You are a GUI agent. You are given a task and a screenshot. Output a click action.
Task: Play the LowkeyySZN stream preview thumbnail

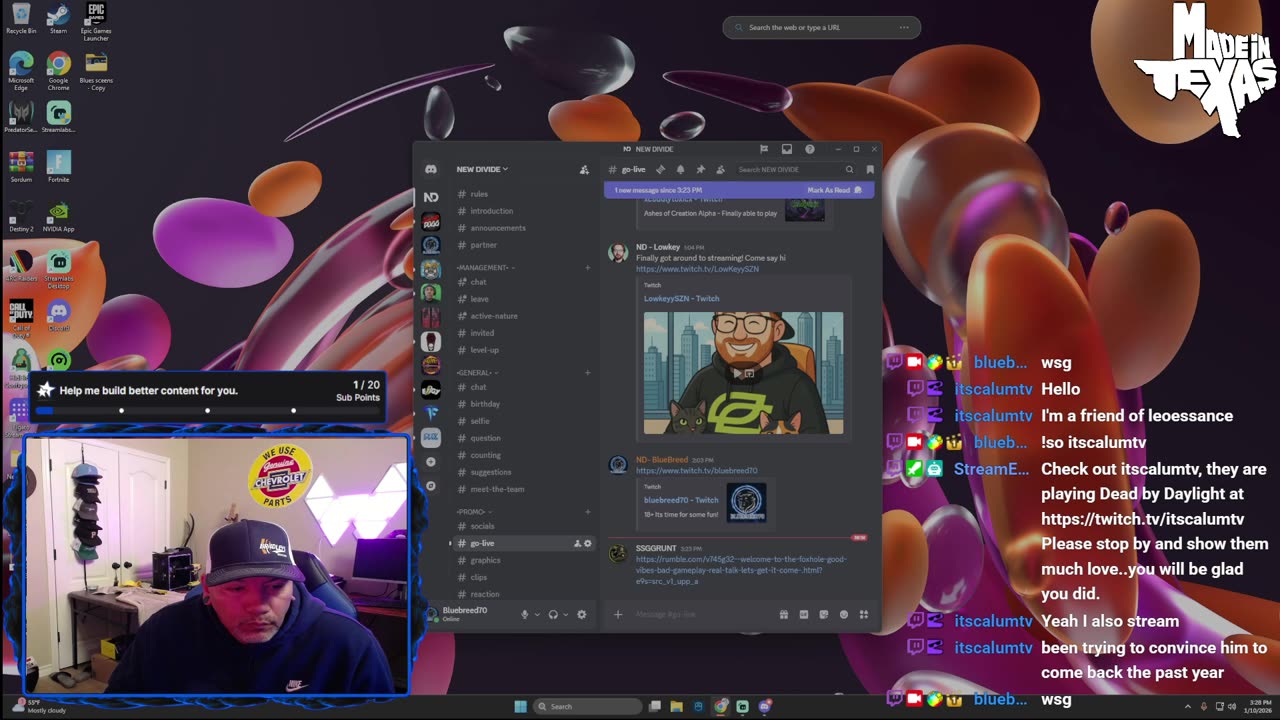(743, 373)
